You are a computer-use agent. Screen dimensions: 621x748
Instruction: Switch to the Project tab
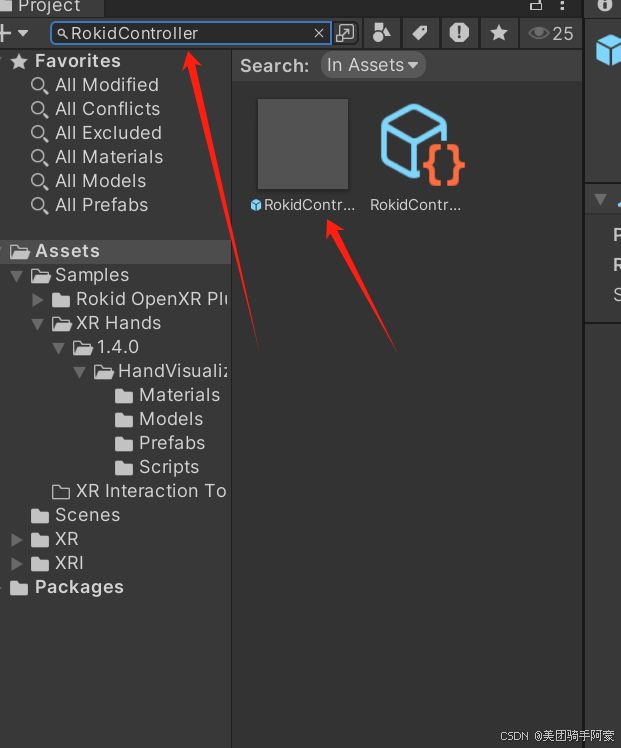click(49, 7)
